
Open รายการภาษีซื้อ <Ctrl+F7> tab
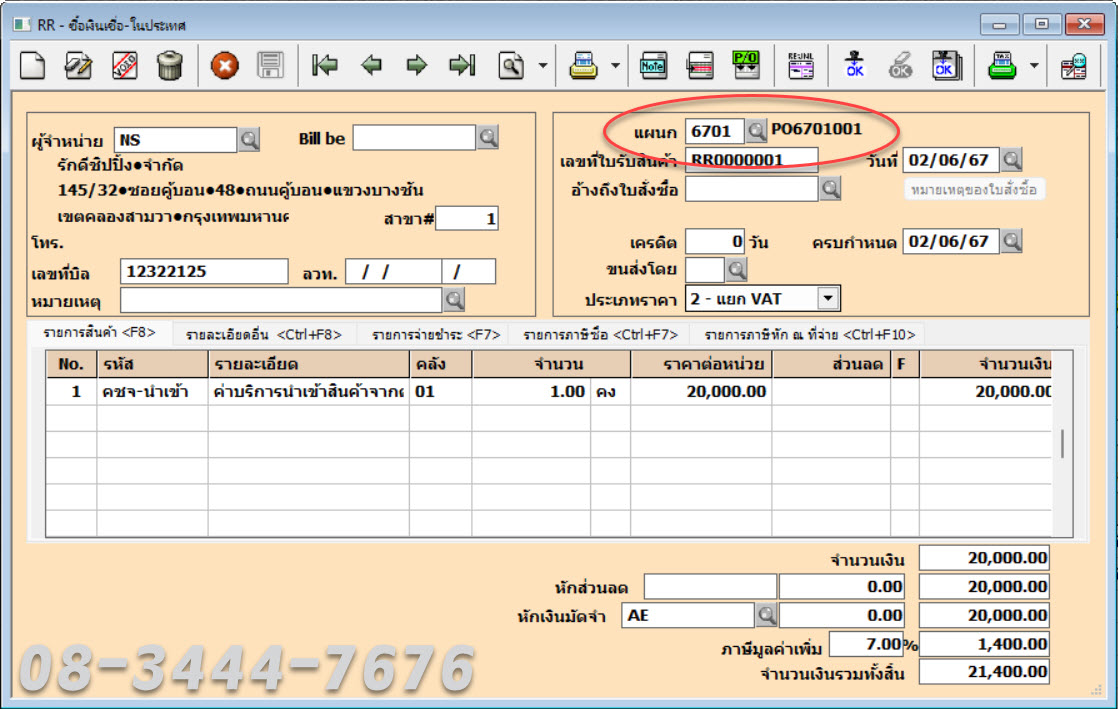click(x=600, y=335)
